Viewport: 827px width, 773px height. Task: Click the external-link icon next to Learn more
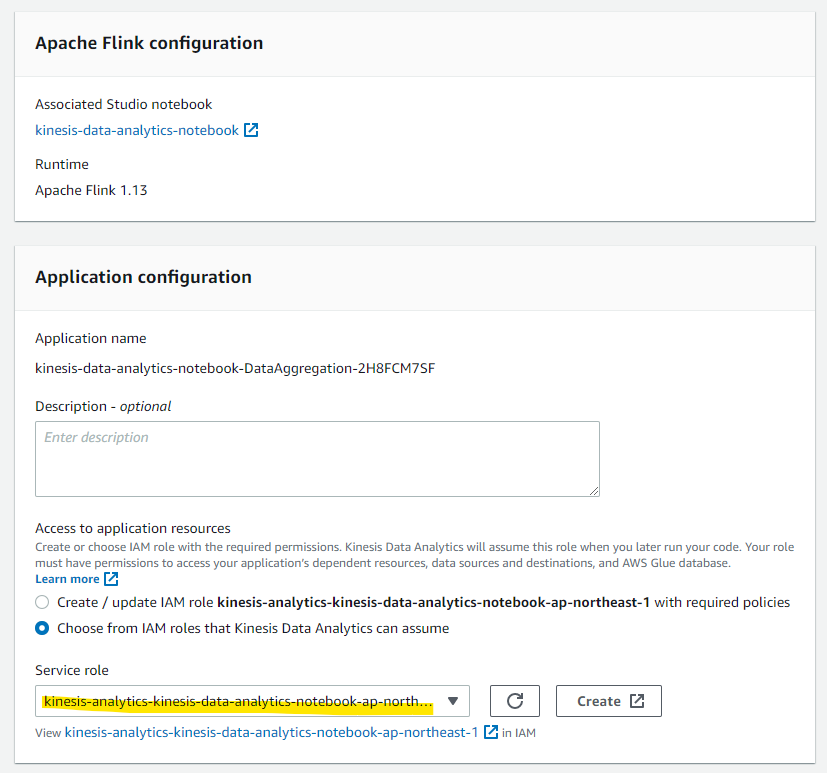tap(111, 579)
